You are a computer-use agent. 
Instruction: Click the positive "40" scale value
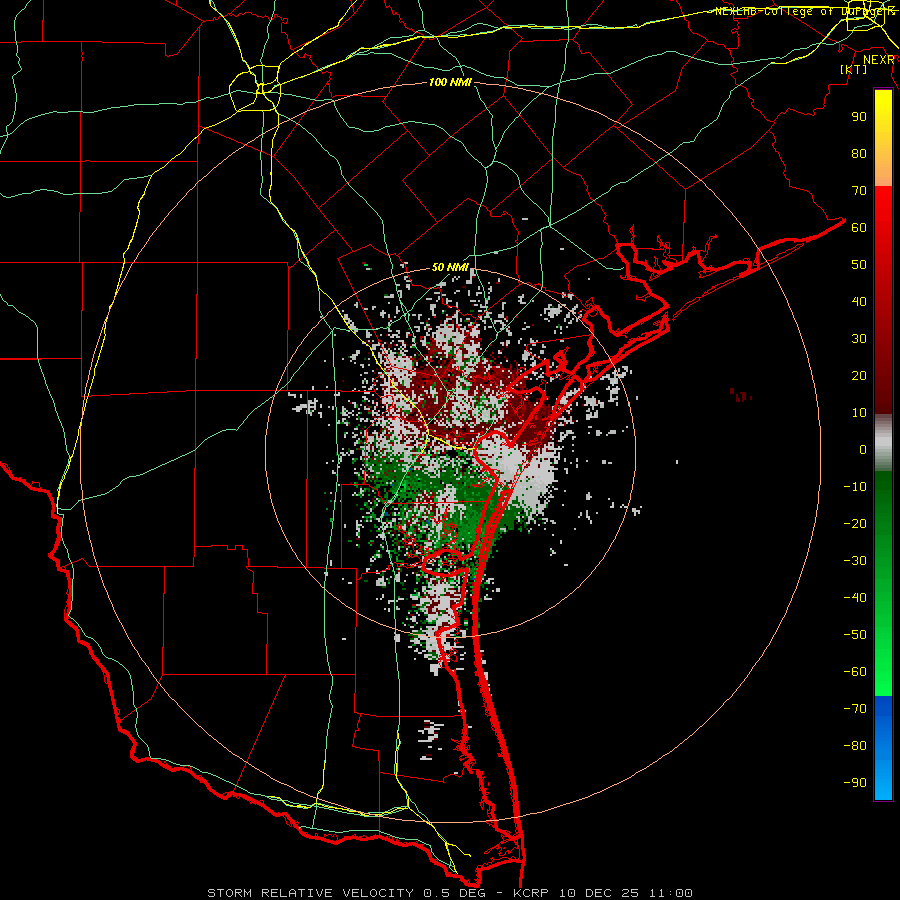pos(859,301)
